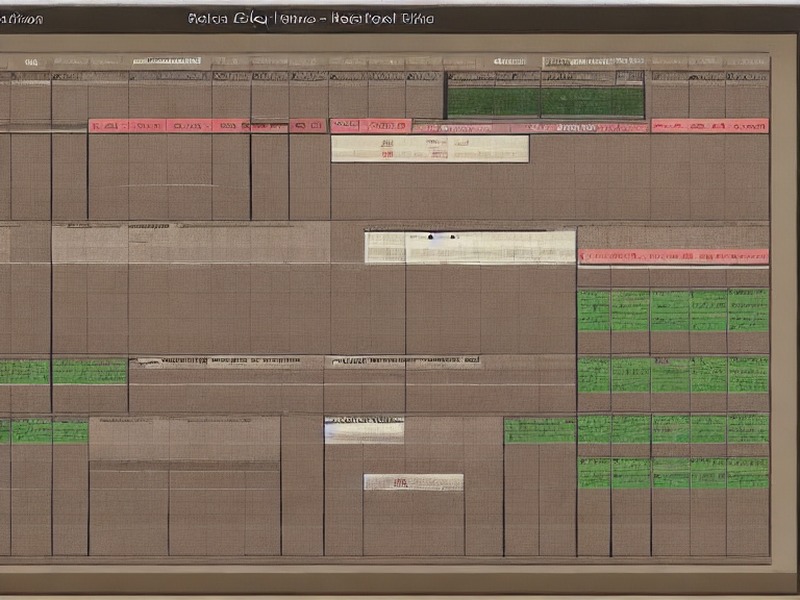Click the leftmost red cell in top row
This screenshot has height=600, width=800.
[x=108, y=126]
